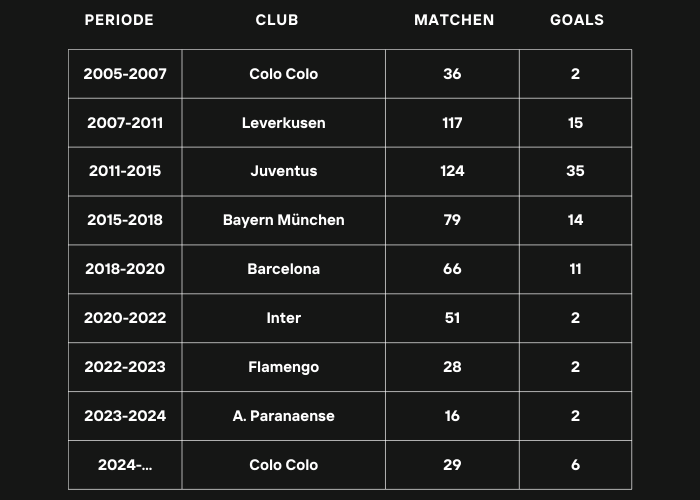700x500 pixels.
Task: Click the 2024-... period cell
Action: 125,465
